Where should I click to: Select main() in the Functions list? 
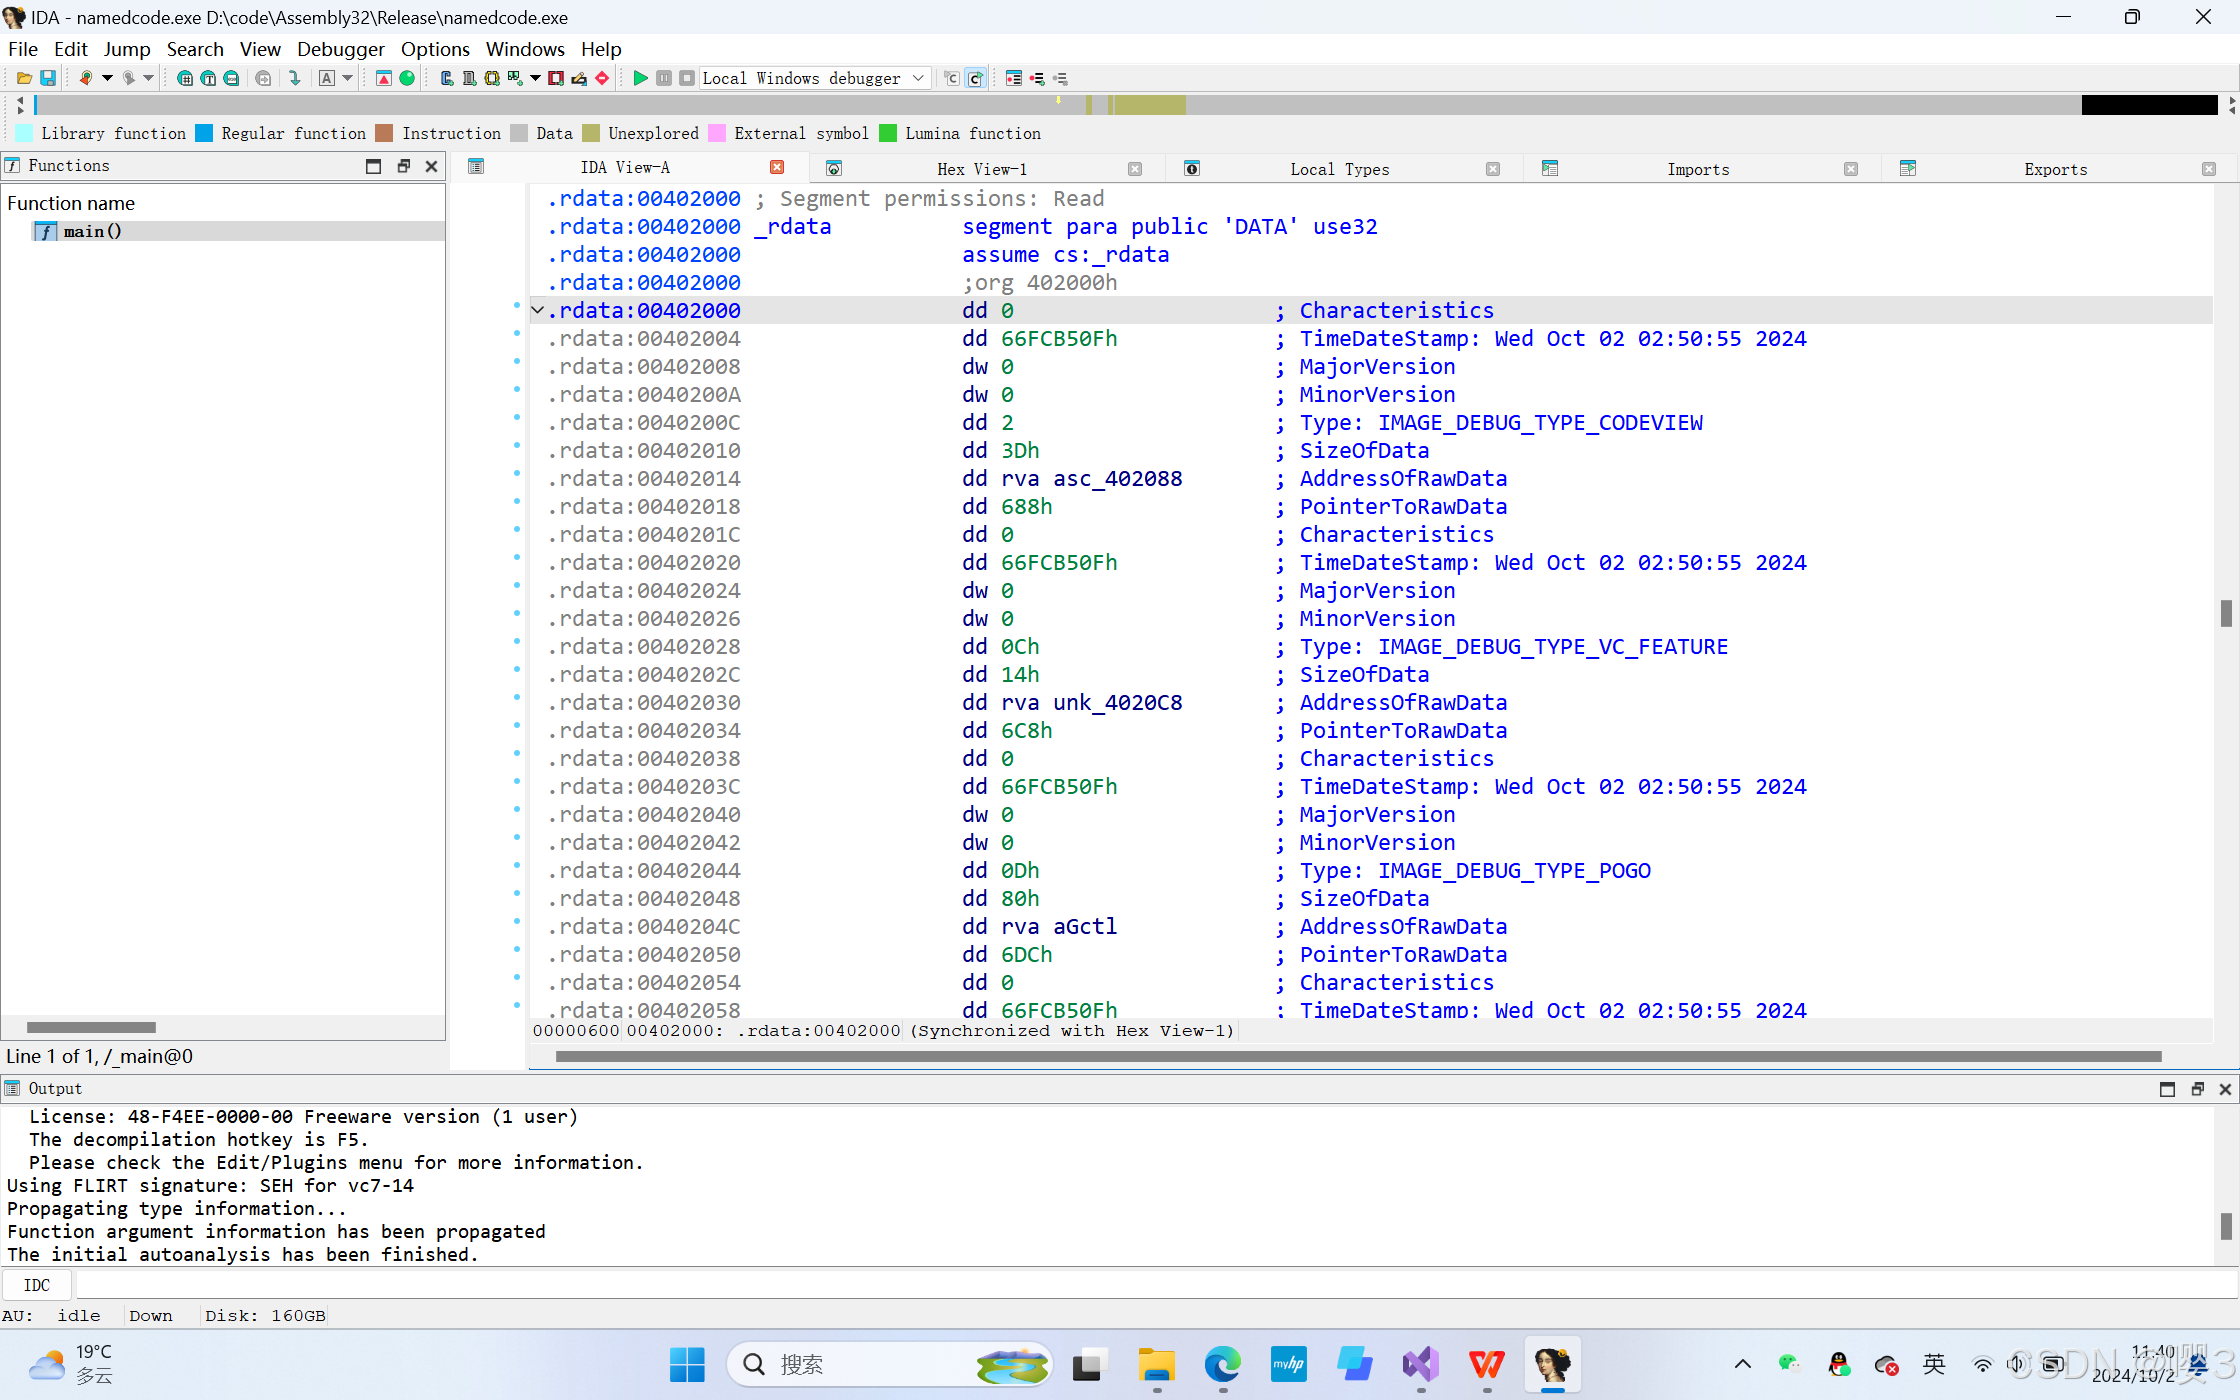[x=92, y=231]
